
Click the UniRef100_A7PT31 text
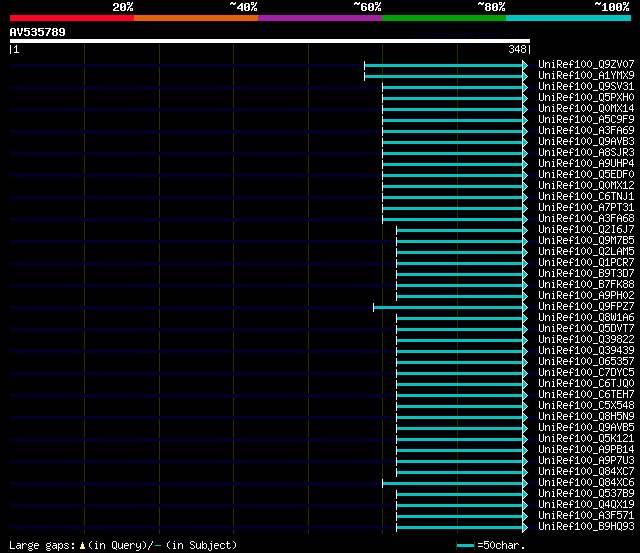pyautogui.click(x=586, y=208)
